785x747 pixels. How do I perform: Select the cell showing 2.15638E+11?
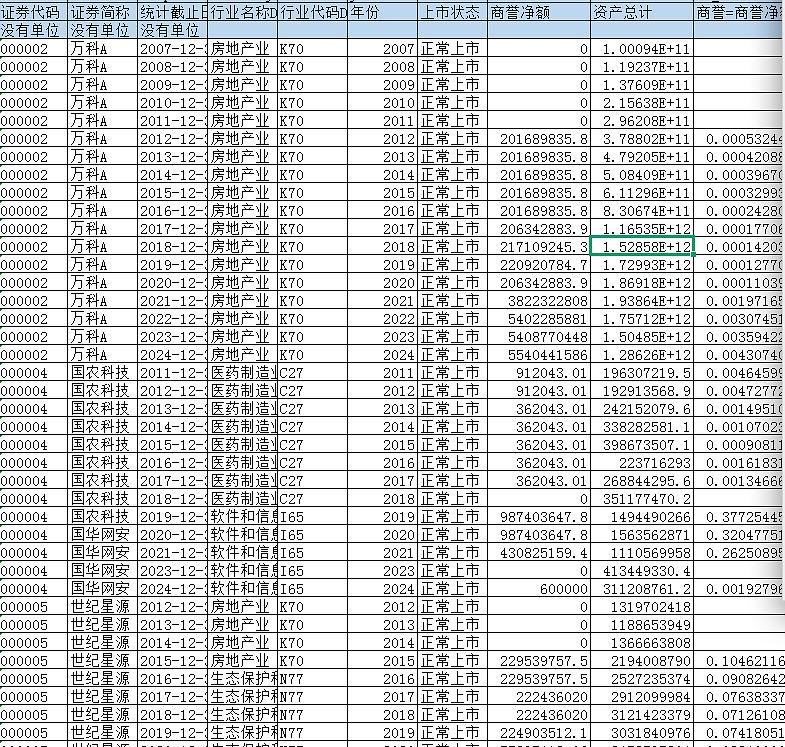click(642, 103)
